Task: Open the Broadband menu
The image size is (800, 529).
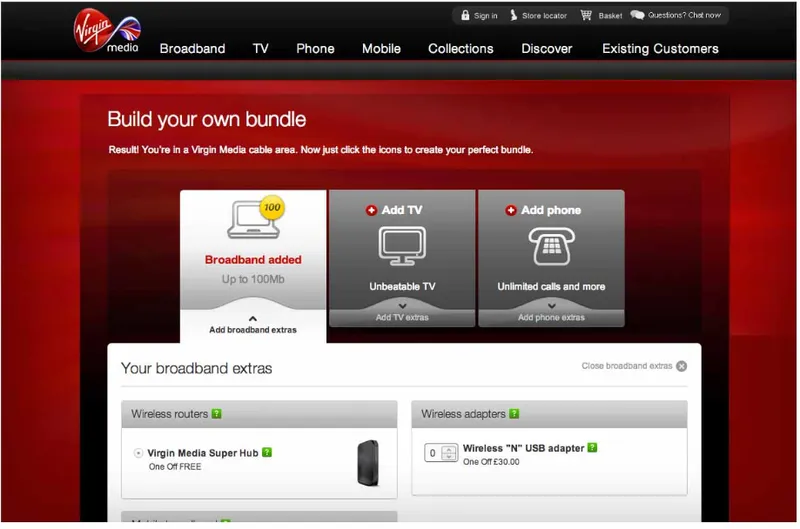Action: point(192,49)
